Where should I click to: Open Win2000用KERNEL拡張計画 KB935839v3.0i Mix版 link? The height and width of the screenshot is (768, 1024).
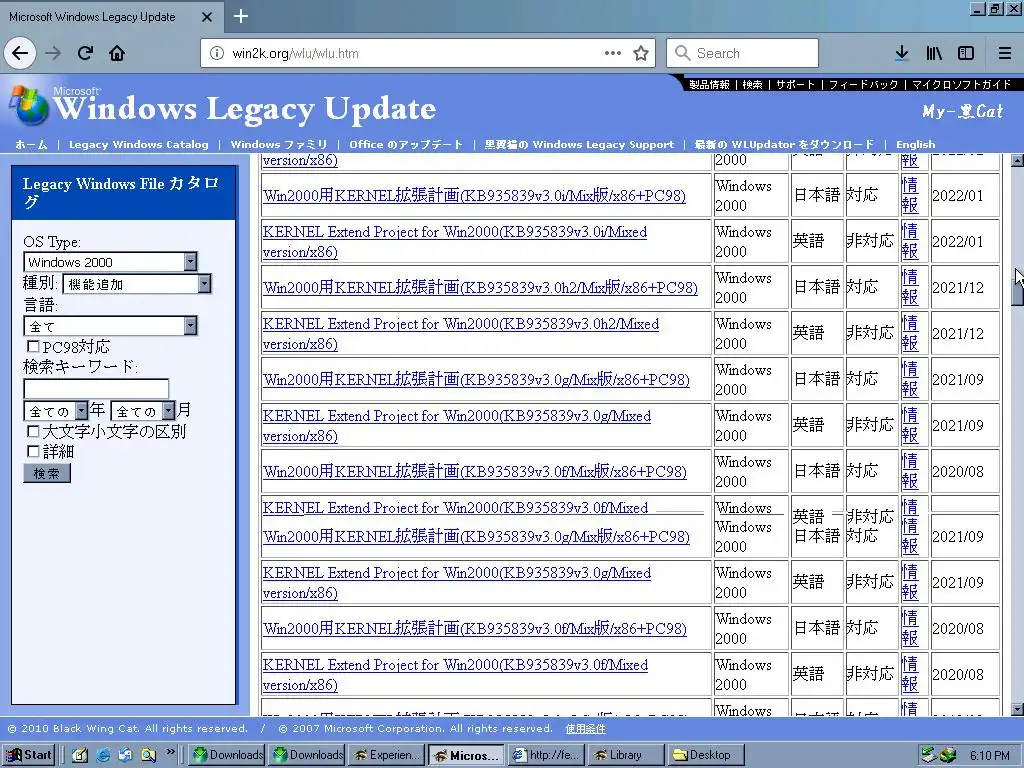point(474,195)
